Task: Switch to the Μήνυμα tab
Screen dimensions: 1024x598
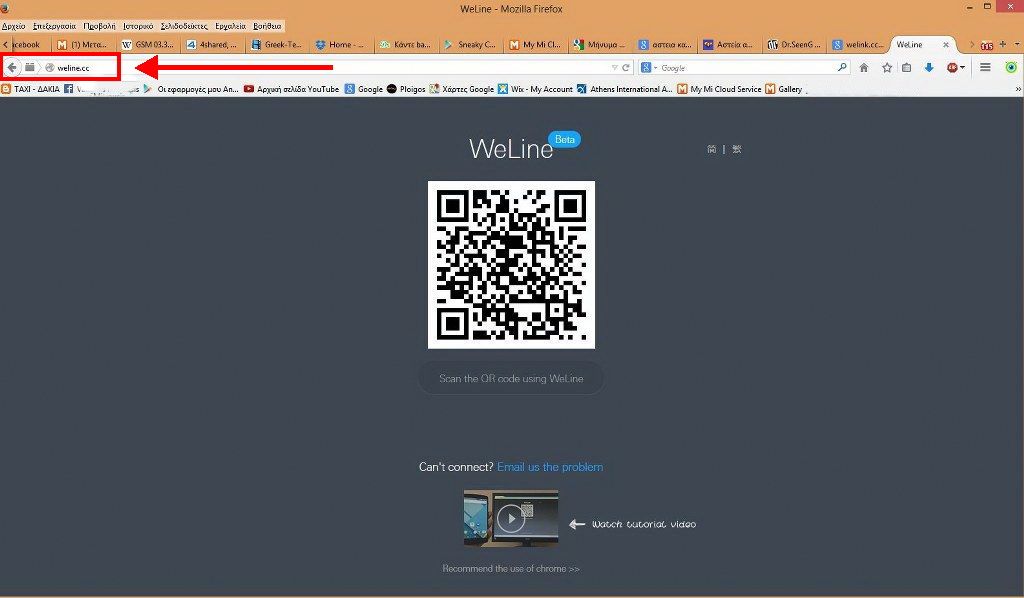Action: (x=600, y=44)
